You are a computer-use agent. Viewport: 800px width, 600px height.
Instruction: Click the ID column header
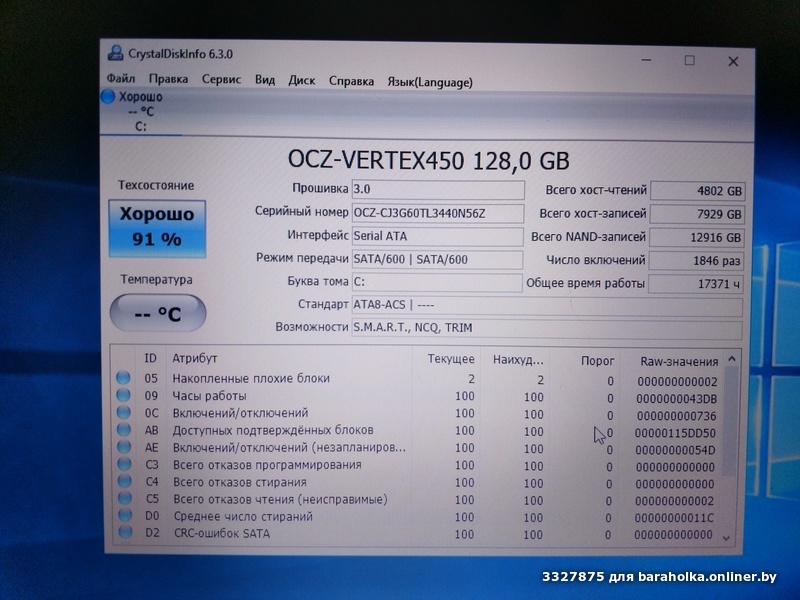pos(150,358)
